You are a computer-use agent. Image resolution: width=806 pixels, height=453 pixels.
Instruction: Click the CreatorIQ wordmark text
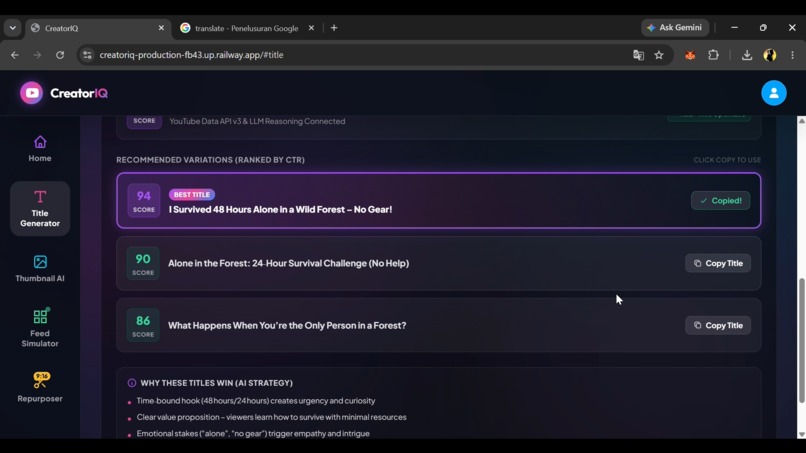(79, 93)
